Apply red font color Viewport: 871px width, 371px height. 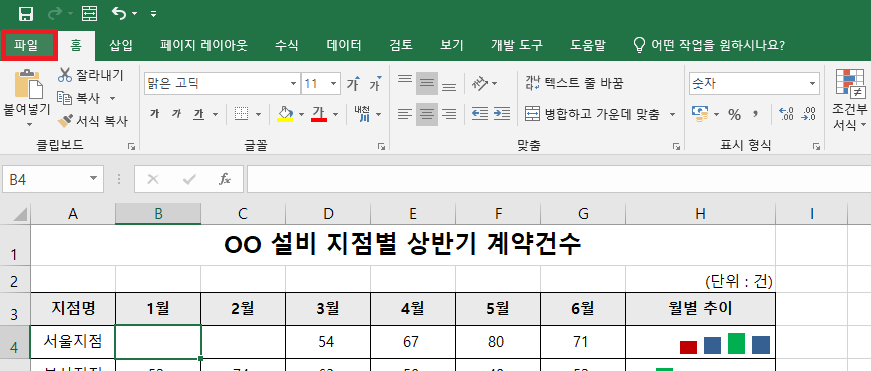click(319, 114)
